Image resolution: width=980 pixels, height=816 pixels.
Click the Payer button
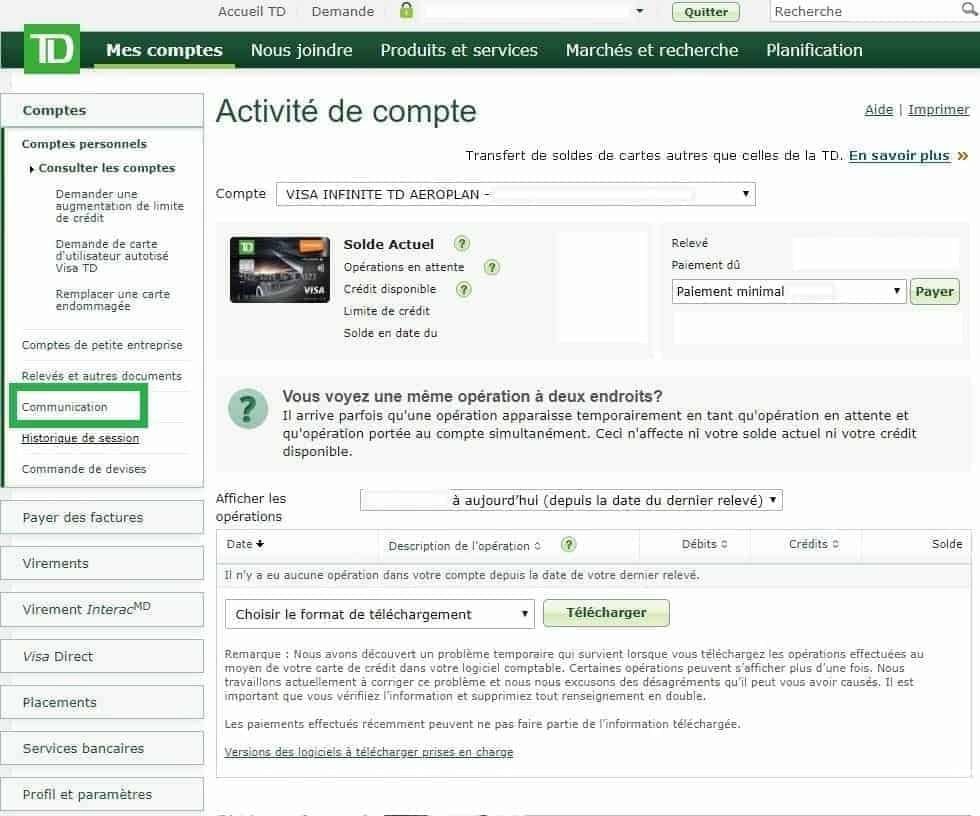[x=934, y=291]
